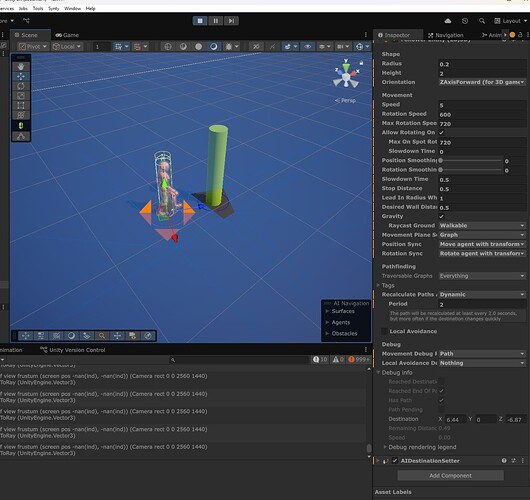Open the global search magnifier icon
Image resolution: width=530 pixels, height=500 pixels.
click(x=482, y=21)
